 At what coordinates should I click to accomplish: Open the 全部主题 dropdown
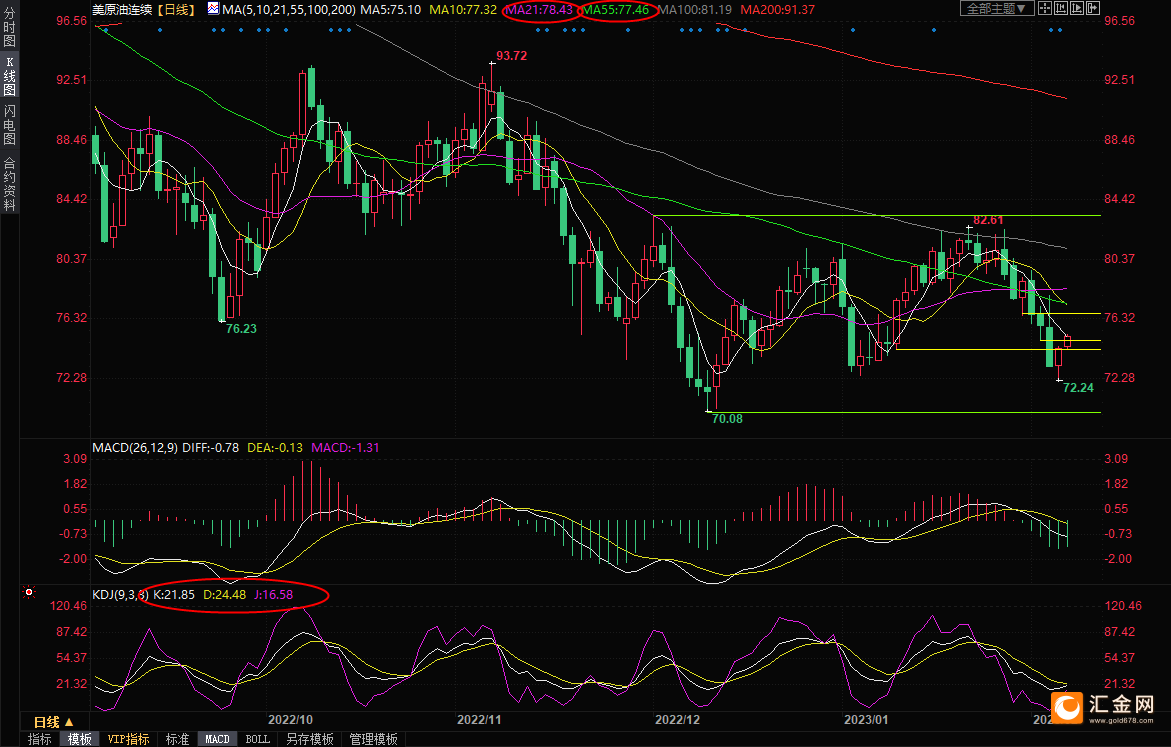996,8
